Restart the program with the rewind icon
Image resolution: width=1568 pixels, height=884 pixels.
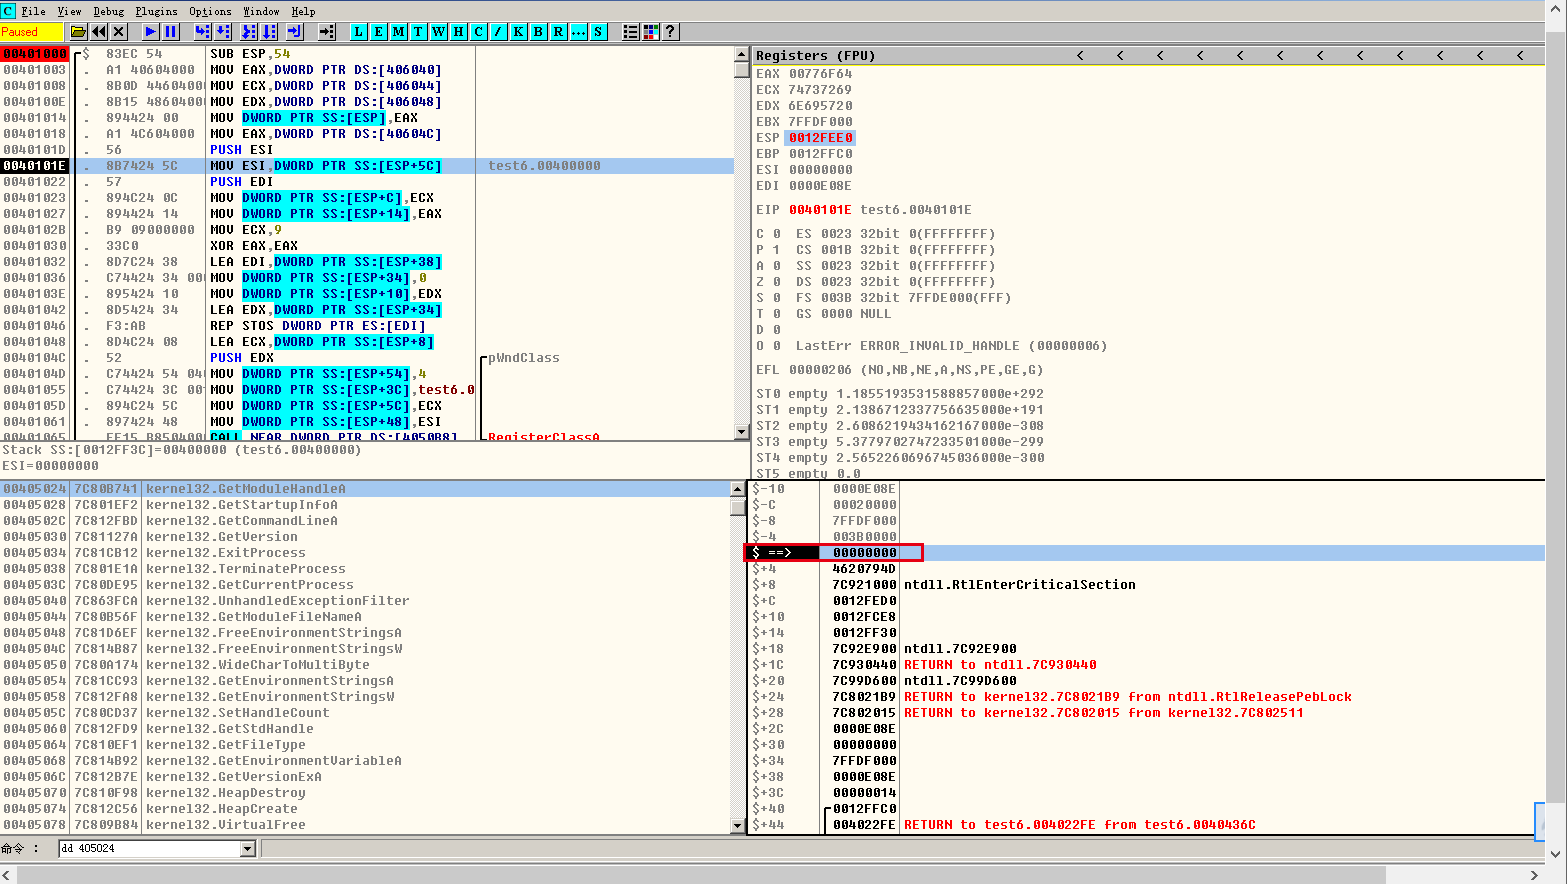99,32
